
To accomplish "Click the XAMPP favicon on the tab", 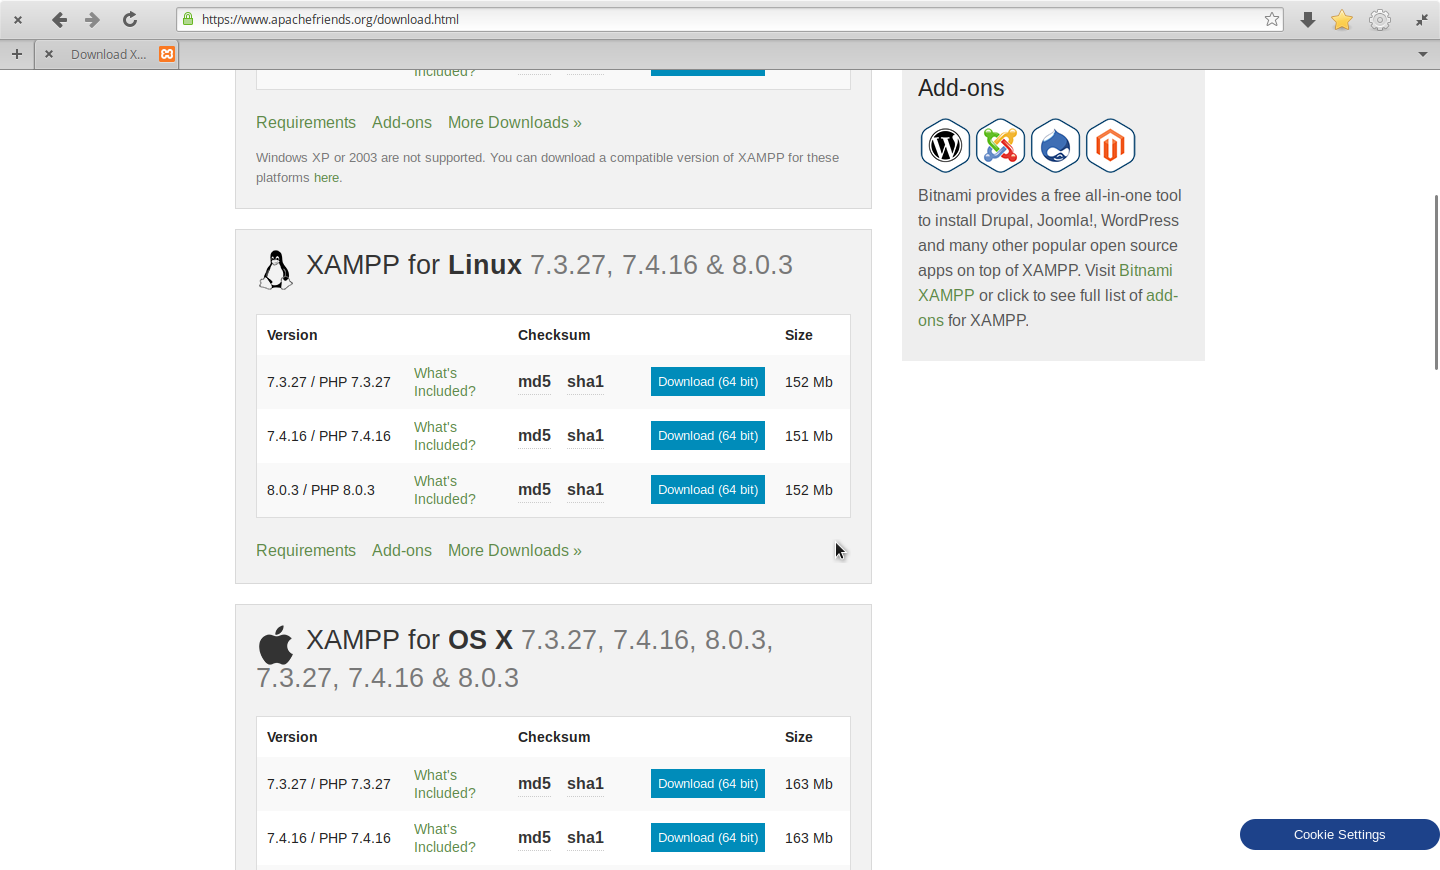I will (x=168, y=54).
